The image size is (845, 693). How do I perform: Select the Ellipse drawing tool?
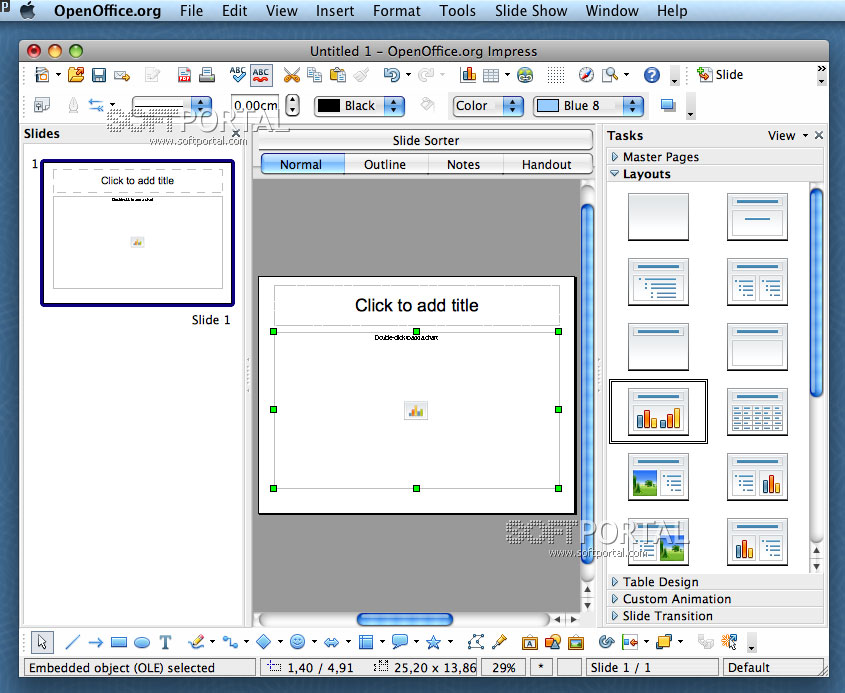tap(142, 643)
